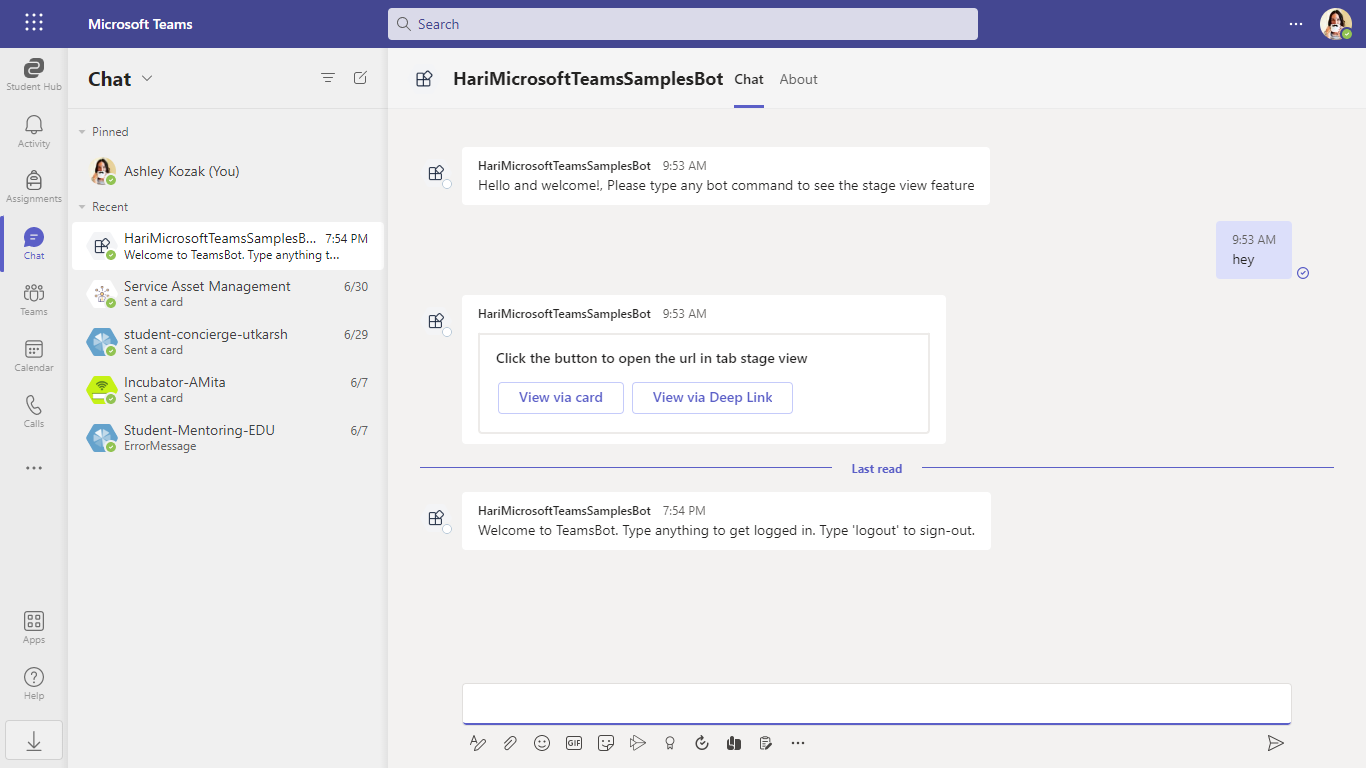Viewport: 1366px width, 768px height.
Task: Open the Apps store icon
Action: tap(34, 627)
